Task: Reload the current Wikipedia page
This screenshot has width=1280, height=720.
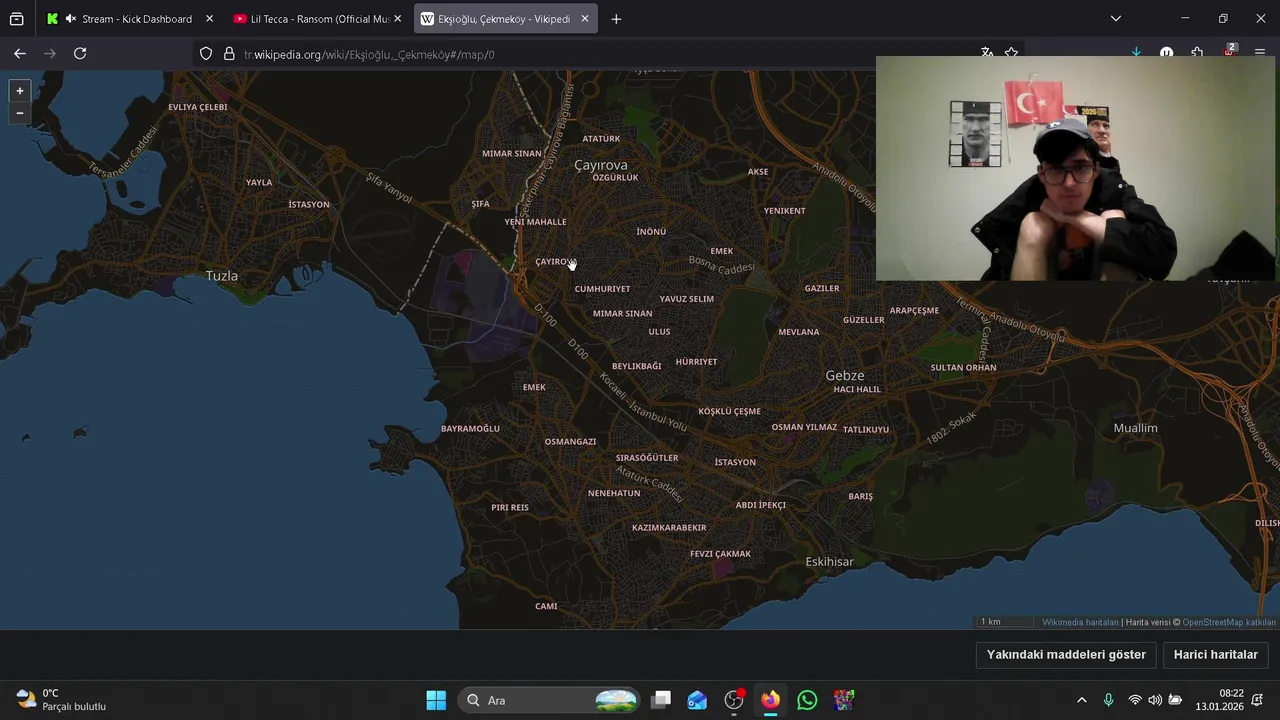Action: [80, 54]
